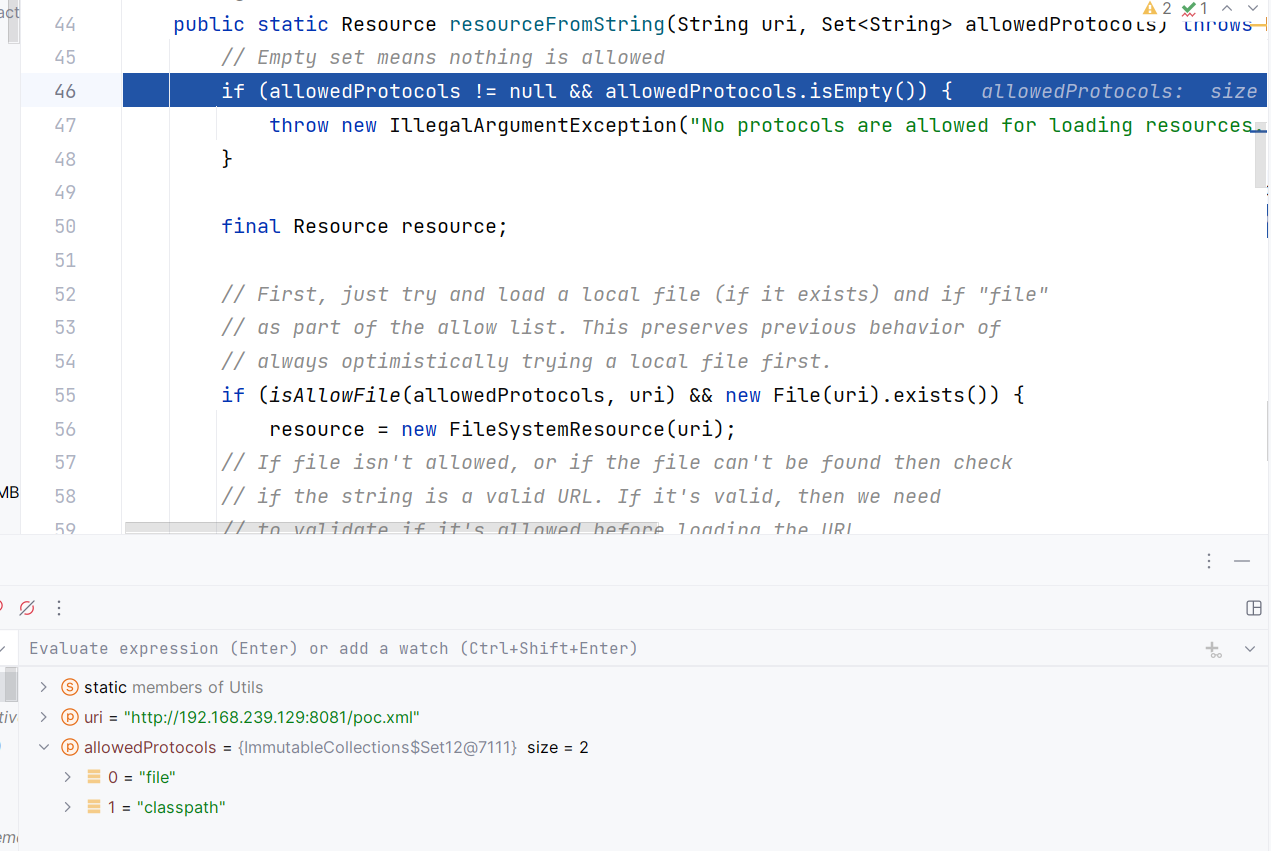Toggle breakpoint on line 55 gutter
Viewport: 1271px width, 851px height.
[65, 395]
